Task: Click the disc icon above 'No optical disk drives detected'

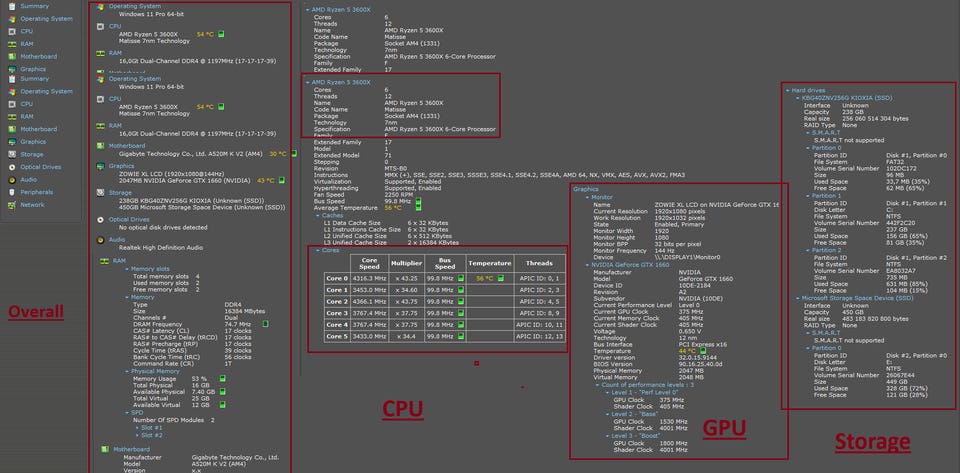Action: coord(100,219)
